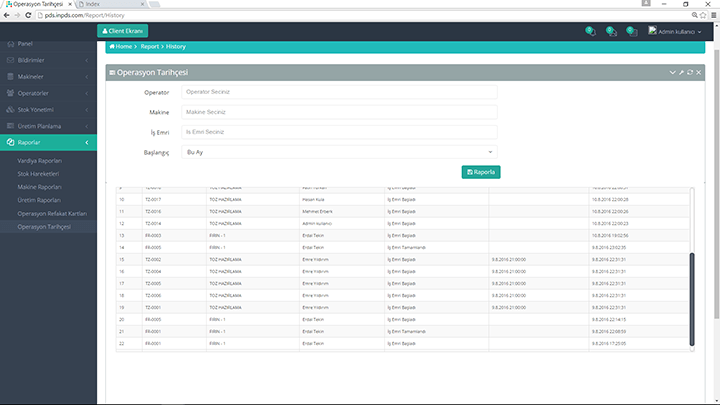Click the browser back arrow
Viewport: 720px width, 405px height.
pyautogui.click(x=6, y=15)
